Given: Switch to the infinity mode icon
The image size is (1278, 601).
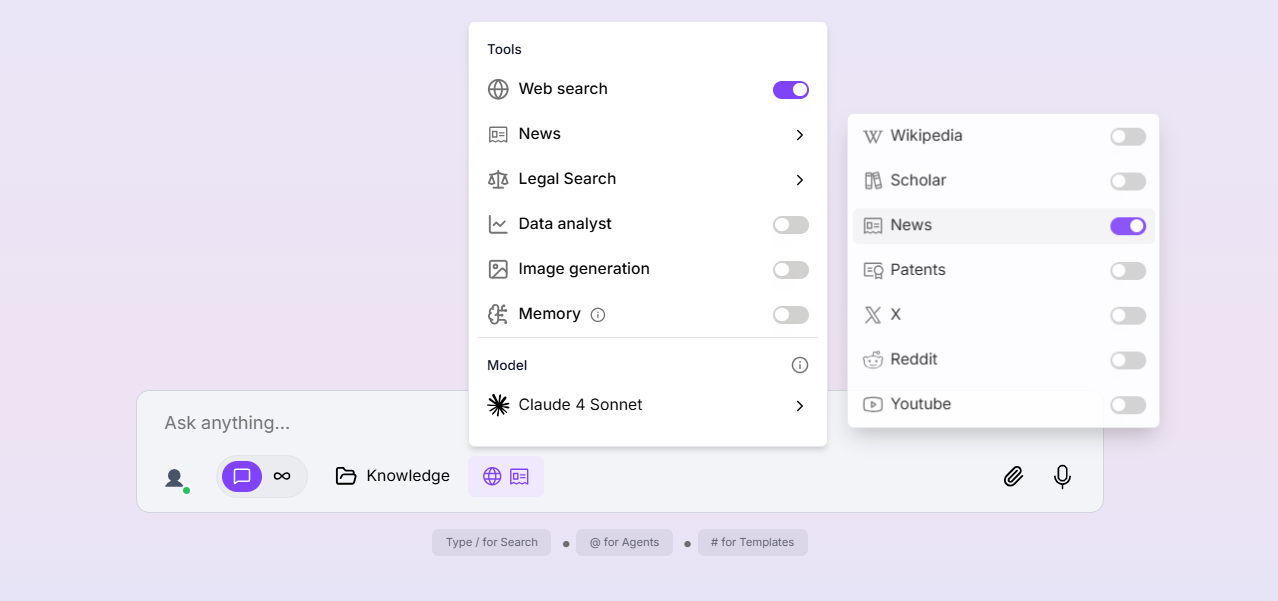Looking at the screenshot, I should tap(282, 476).
